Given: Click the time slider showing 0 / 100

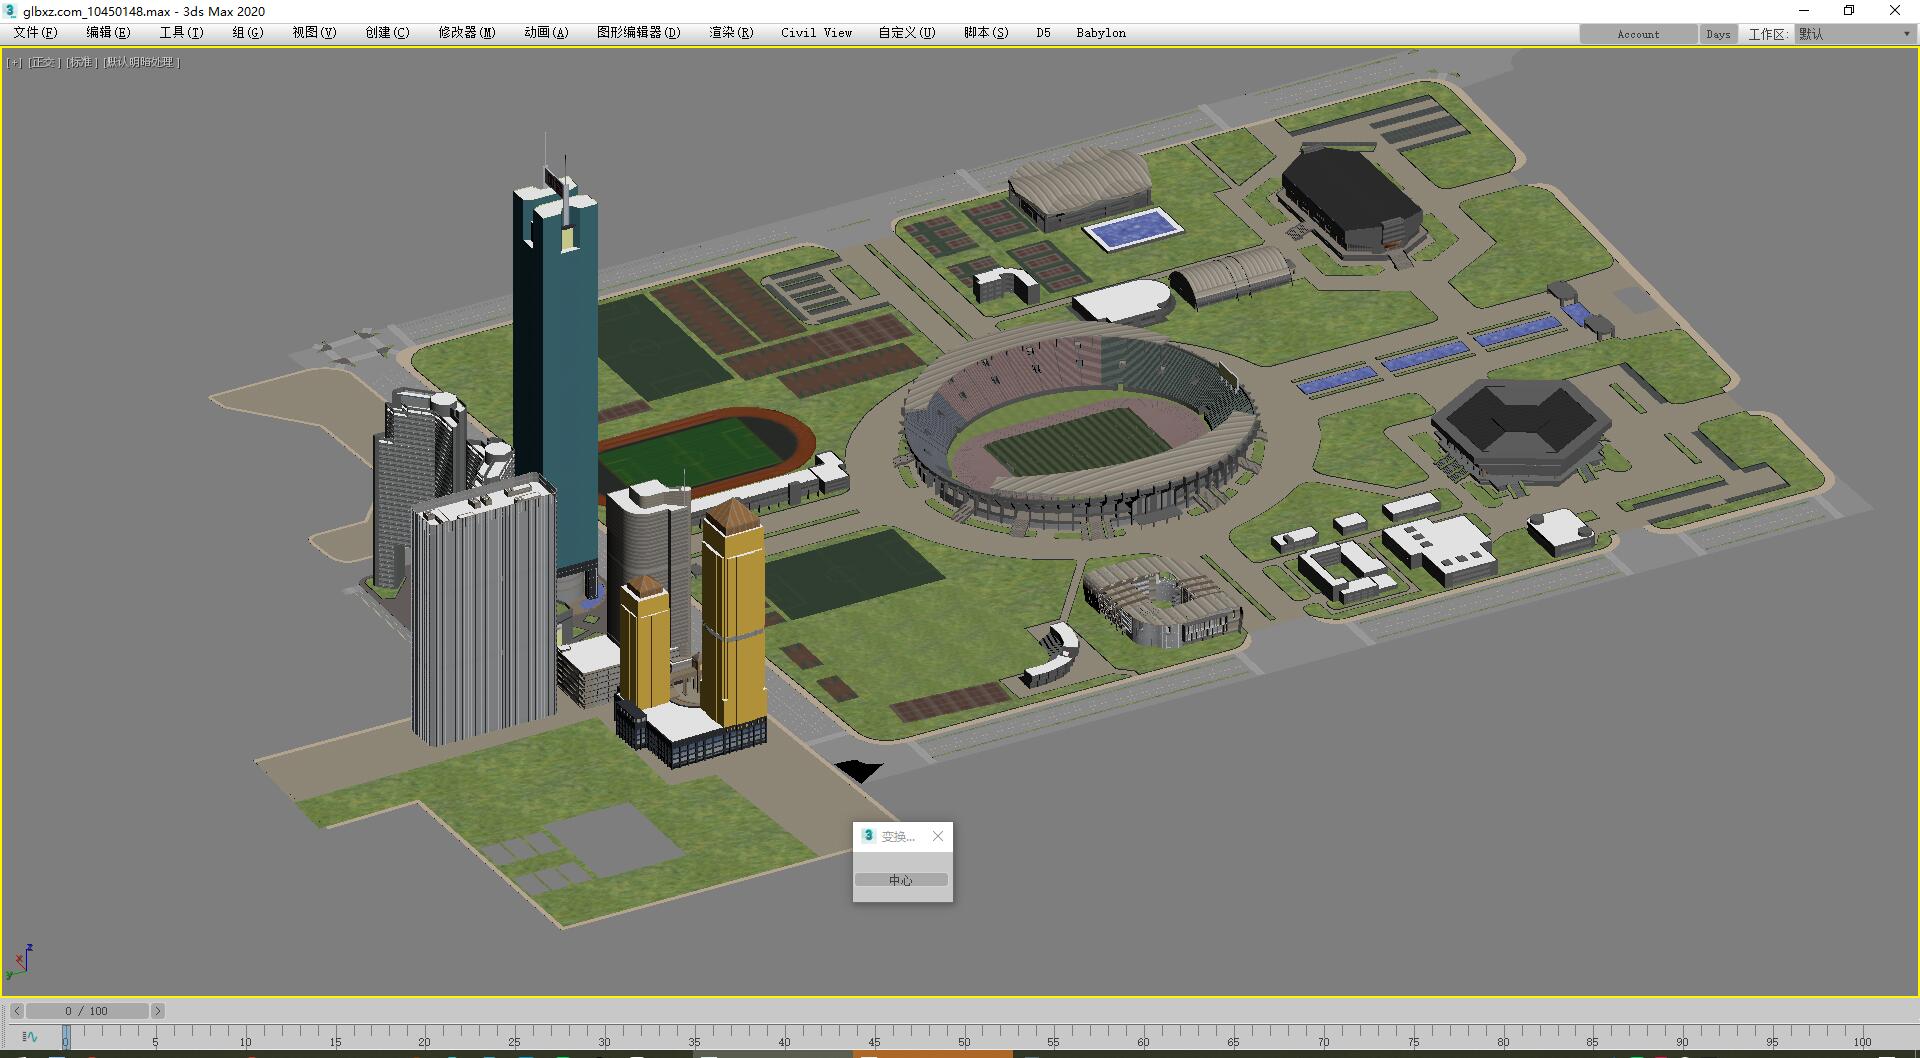Looking at the screenshot, I should [87, 1011].
